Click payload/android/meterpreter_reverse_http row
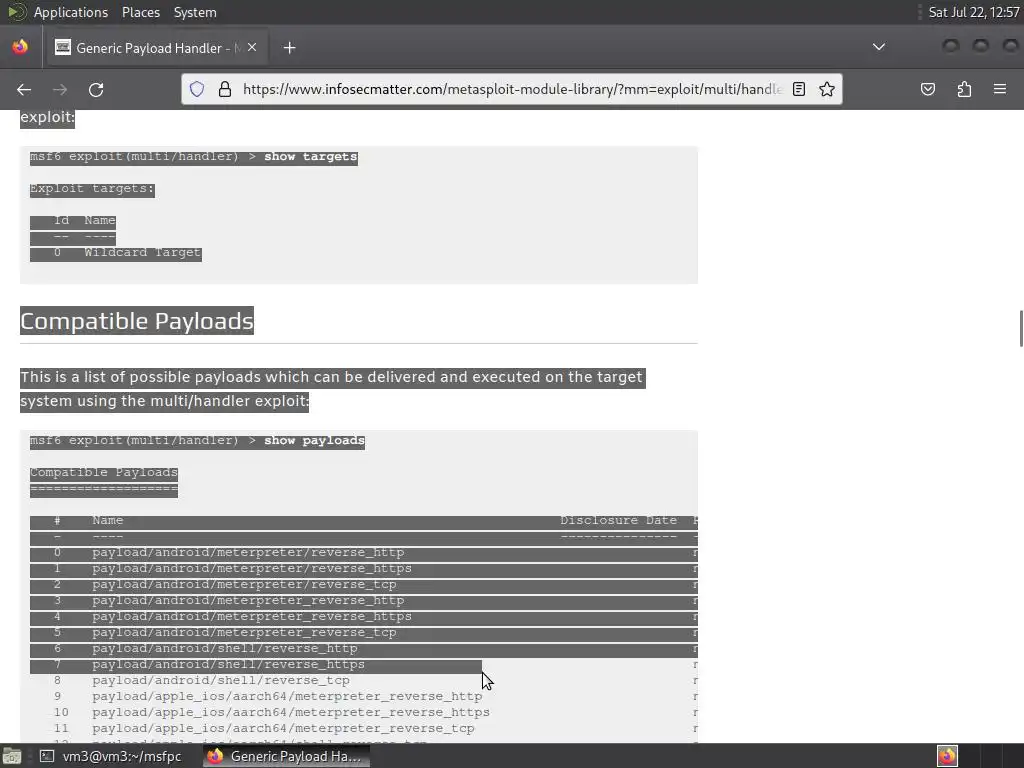 coord(364,601)
